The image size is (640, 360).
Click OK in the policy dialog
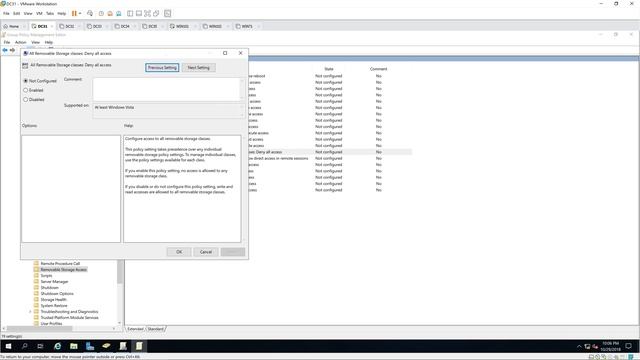pos(179,252)
